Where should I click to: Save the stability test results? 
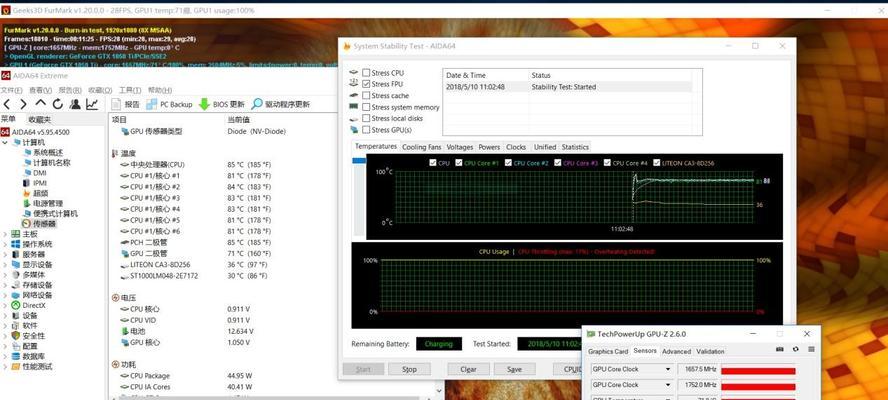[514, 369]
